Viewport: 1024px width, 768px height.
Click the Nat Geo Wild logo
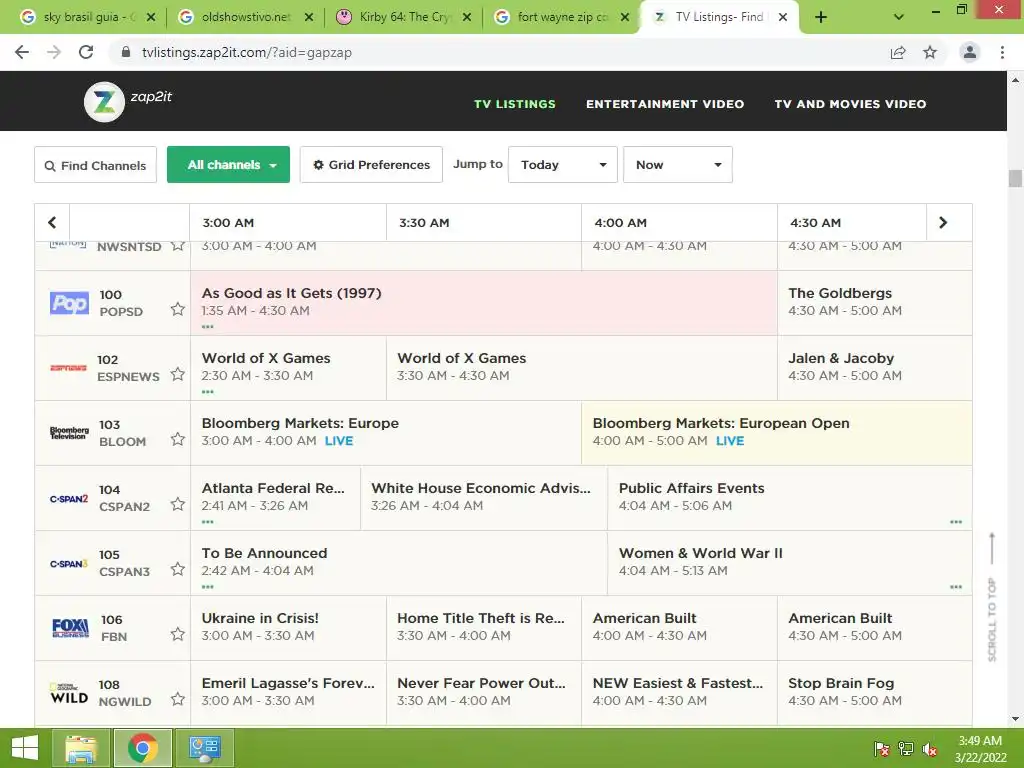[69, 694]
